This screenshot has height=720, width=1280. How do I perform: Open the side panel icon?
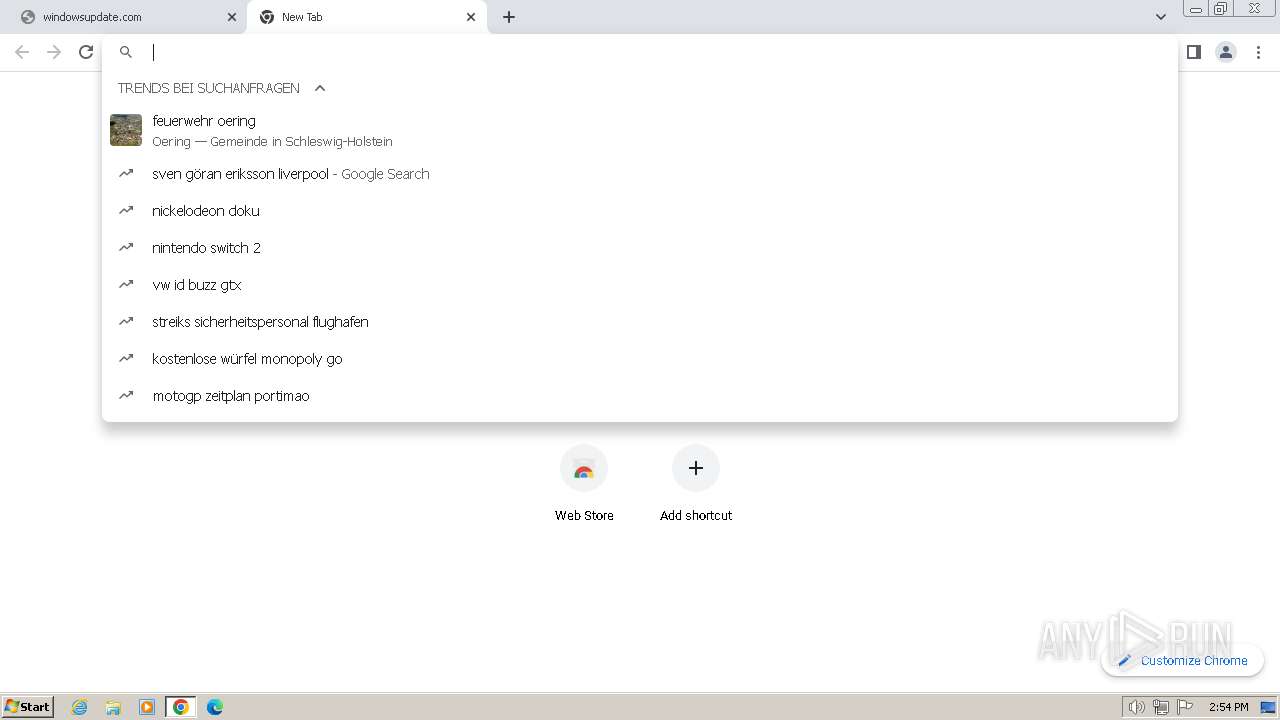[1194, 52]
